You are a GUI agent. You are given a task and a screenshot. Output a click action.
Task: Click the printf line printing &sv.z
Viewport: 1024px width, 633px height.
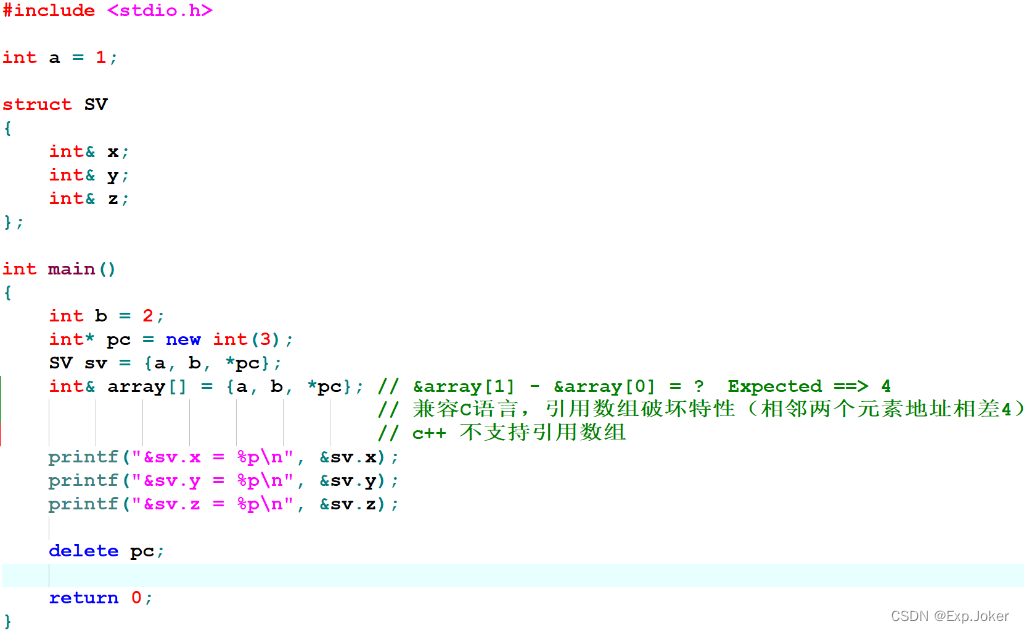pyautogui.click(x=223, y=504)
